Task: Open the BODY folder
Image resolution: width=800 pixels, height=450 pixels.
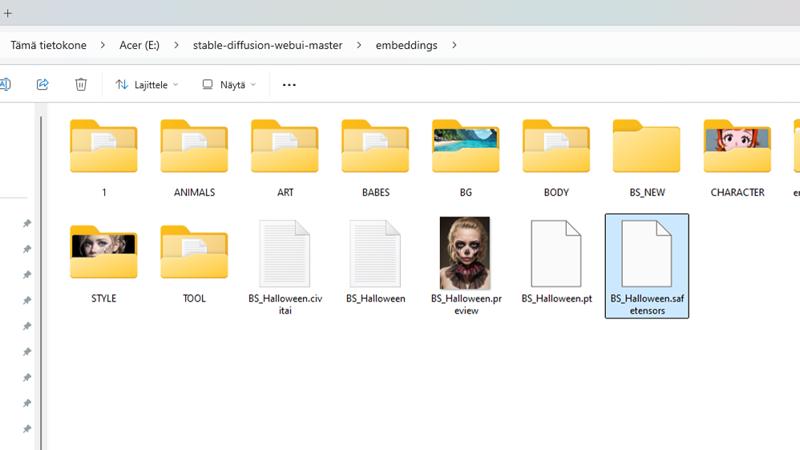Action: coord(556,158)
